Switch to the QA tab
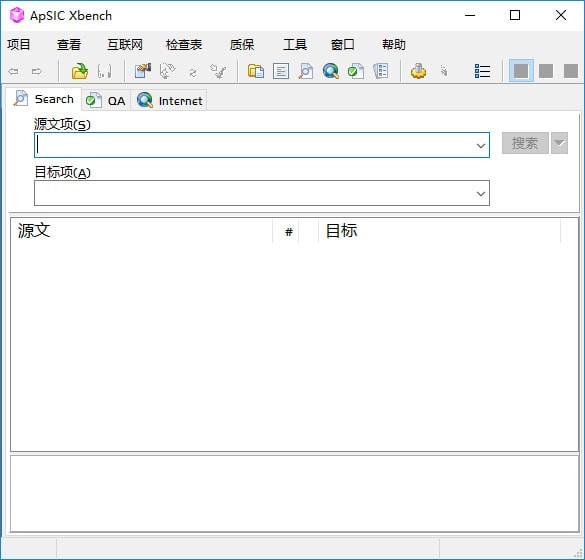Viewport: 585px width, 560px height. tap(106, 101)
